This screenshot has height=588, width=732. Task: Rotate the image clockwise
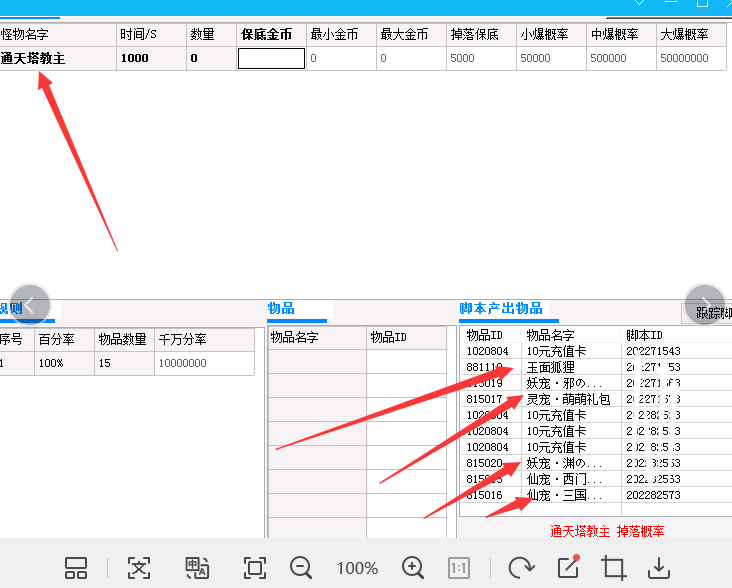520,568
